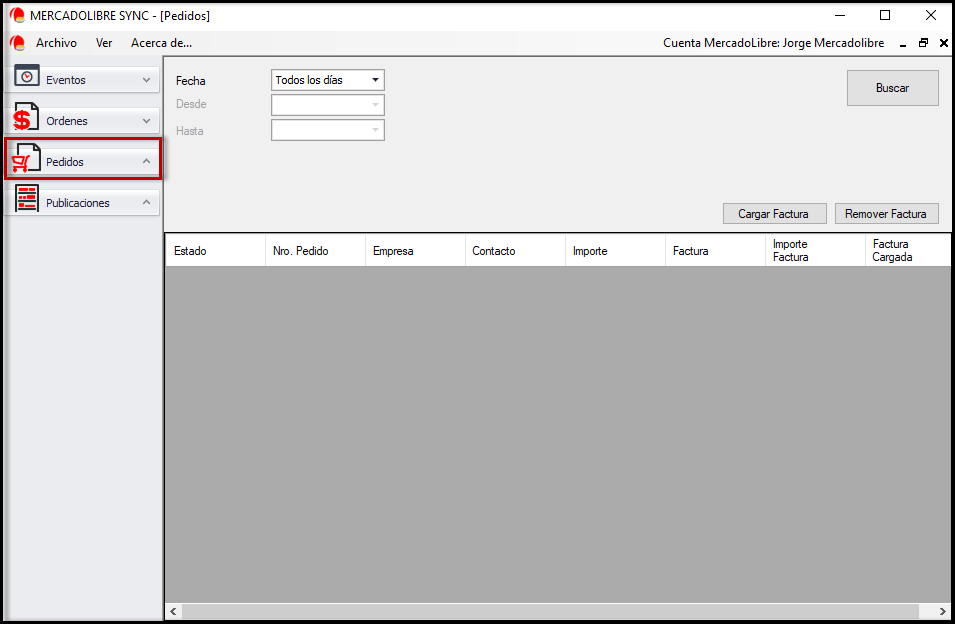Sort by the Importe column header
This screenshot has width=955, height=624.
coord(615,250)
